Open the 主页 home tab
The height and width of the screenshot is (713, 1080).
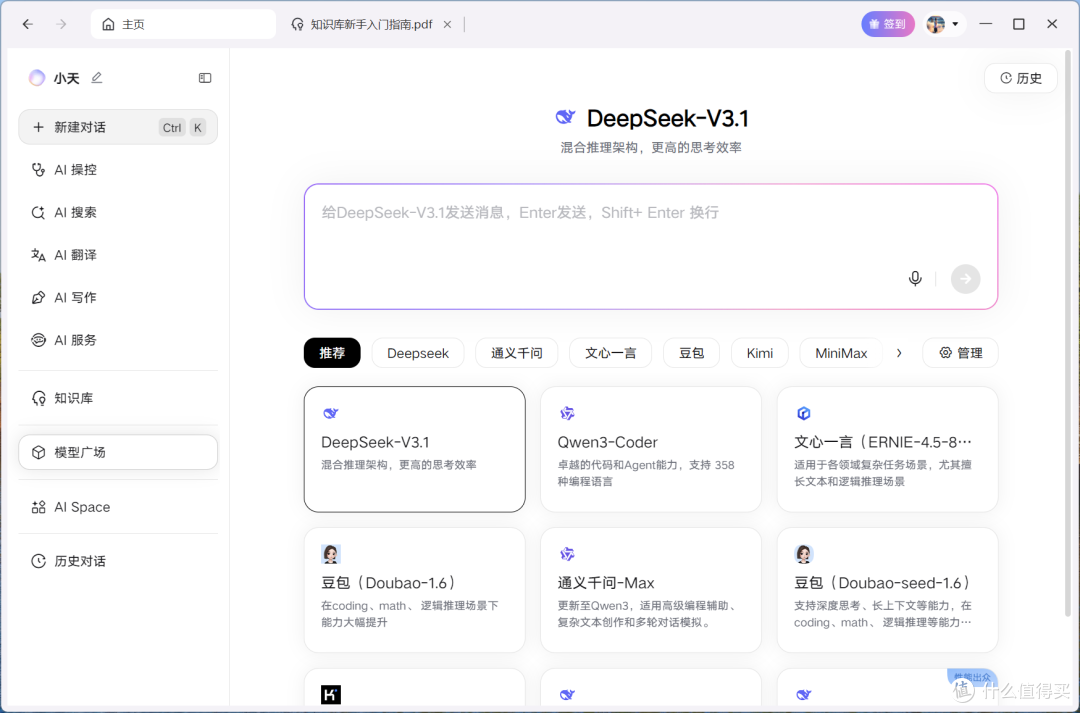(x=183, y=24)
